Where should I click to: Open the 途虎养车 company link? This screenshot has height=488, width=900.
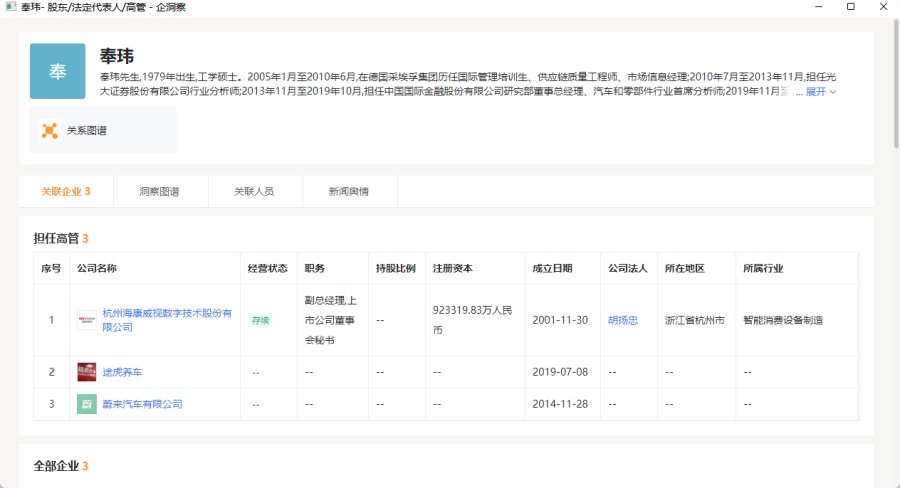(x=122, y=372)
